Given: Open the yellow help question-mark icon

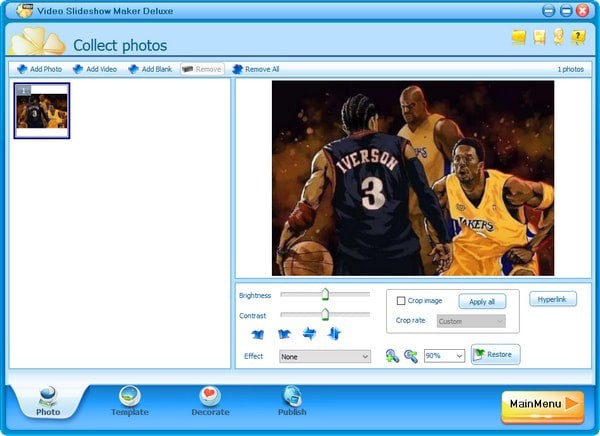Looking at the screenshot, I should pos(578,37).
